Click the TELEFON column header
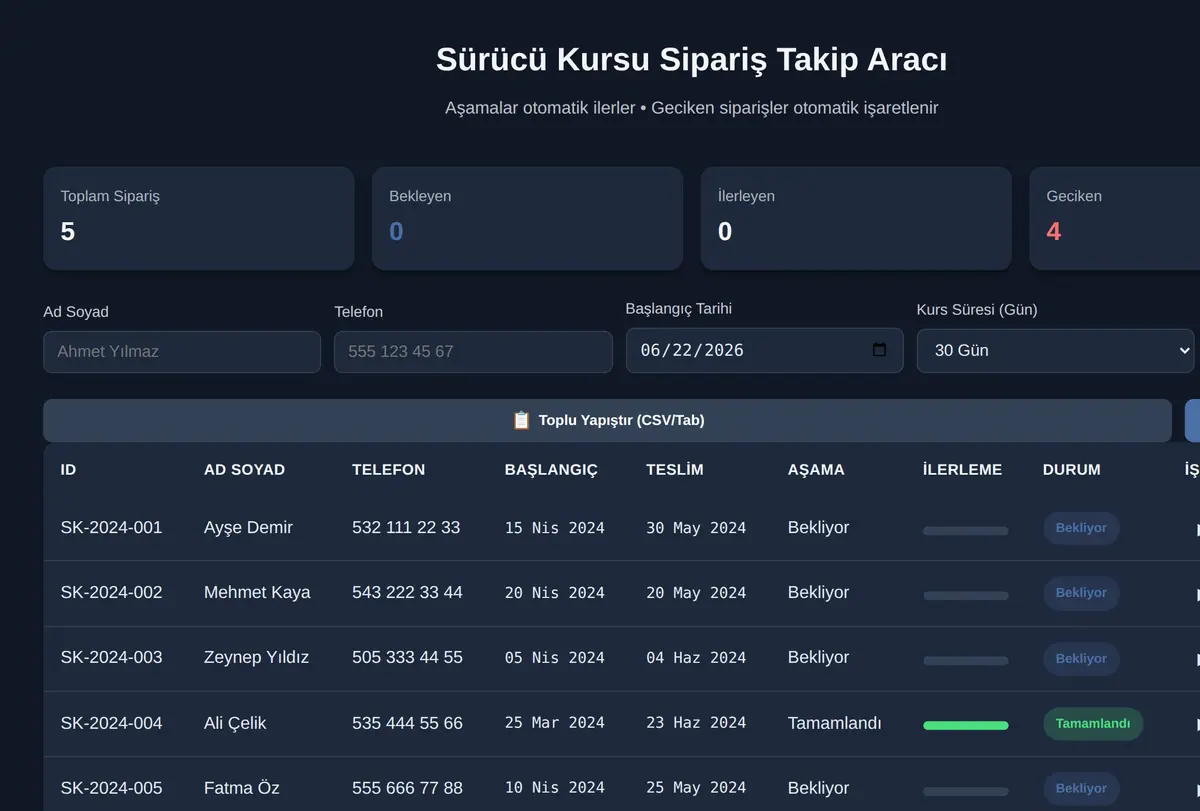Image resolution: width=1200 pixels, height=811 pixels. coord(388,469)
